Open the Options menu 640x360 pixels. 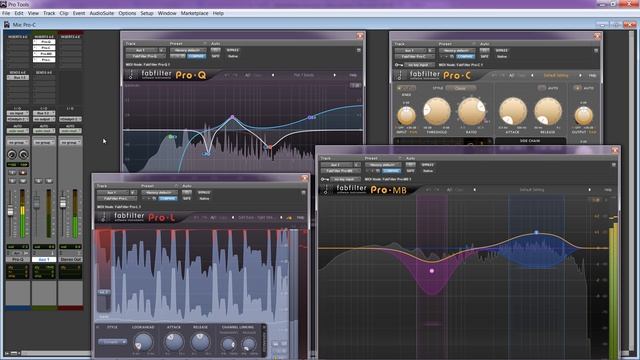[x=127, y=13]
